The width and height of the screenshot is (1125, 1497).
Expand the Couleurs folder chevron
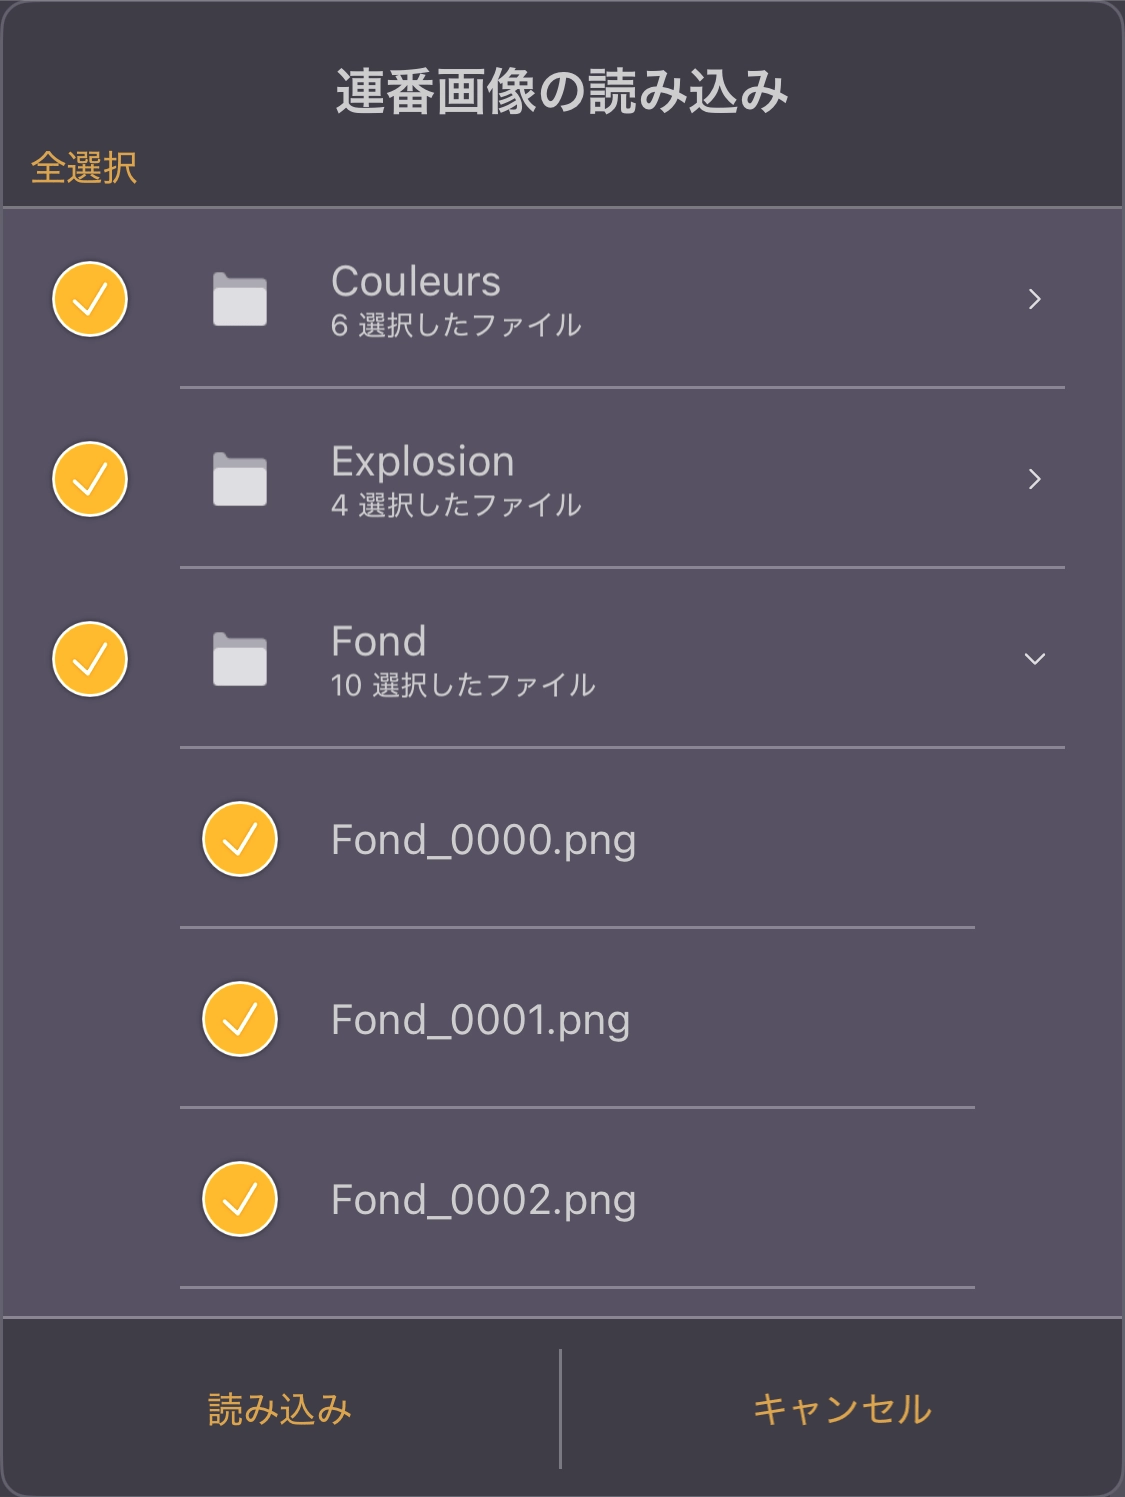1035,299
